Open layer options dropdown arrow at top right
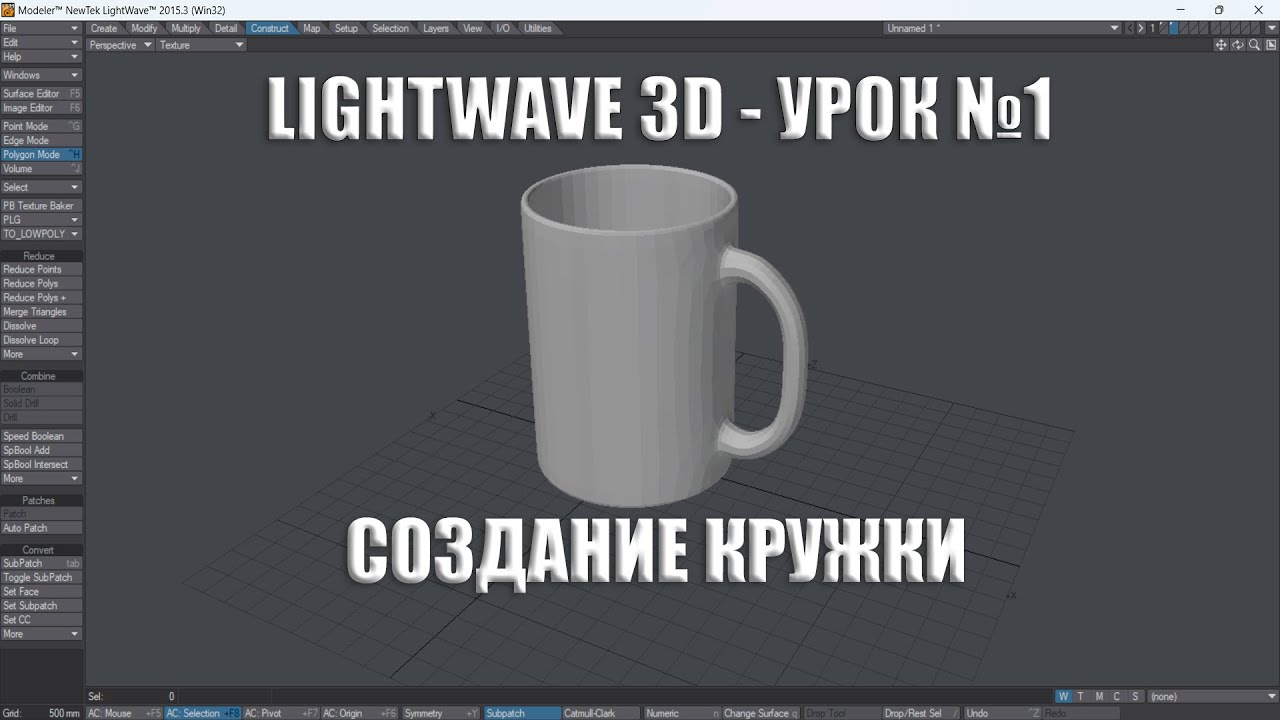The image size is (1280, 720). [x=1271, y=28]
